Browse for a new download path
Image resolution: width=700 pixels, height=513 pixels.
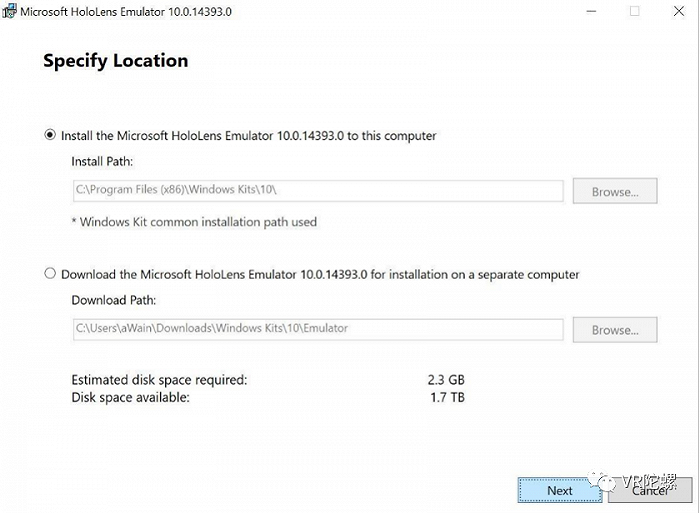tap(615, 329)
